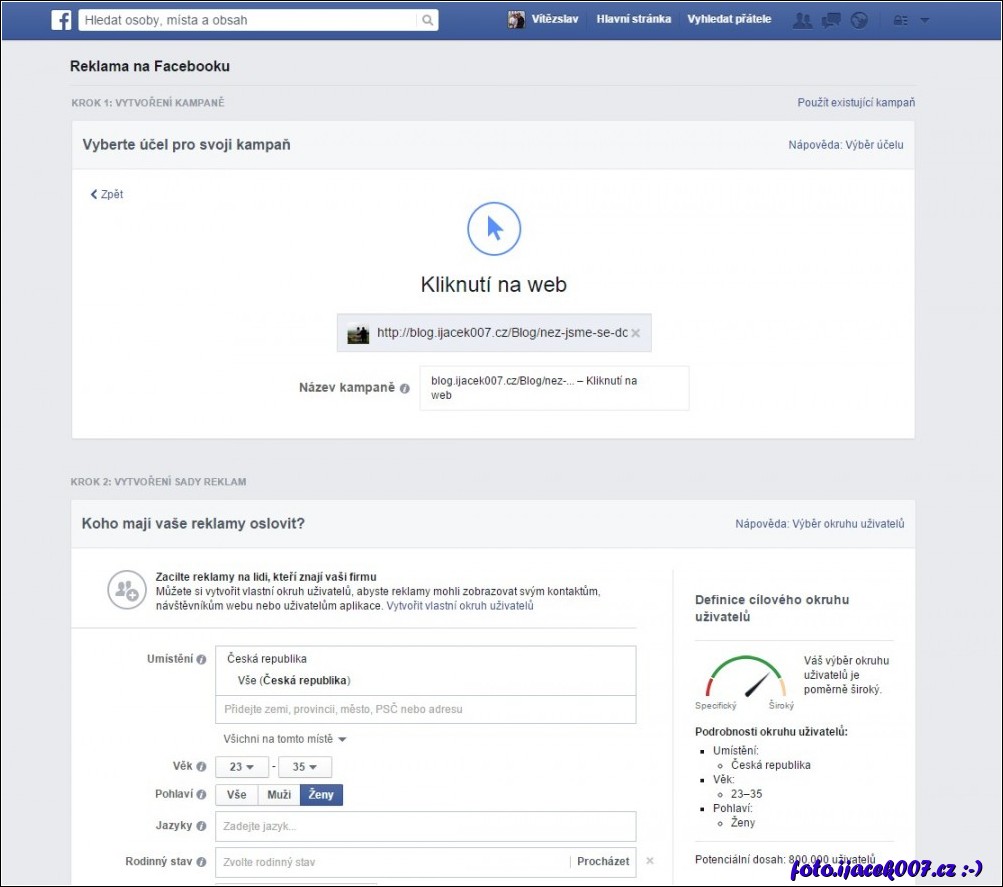Open the maximum age 35 dropdown
1003x887 pixels.
(x=305, y=767)
